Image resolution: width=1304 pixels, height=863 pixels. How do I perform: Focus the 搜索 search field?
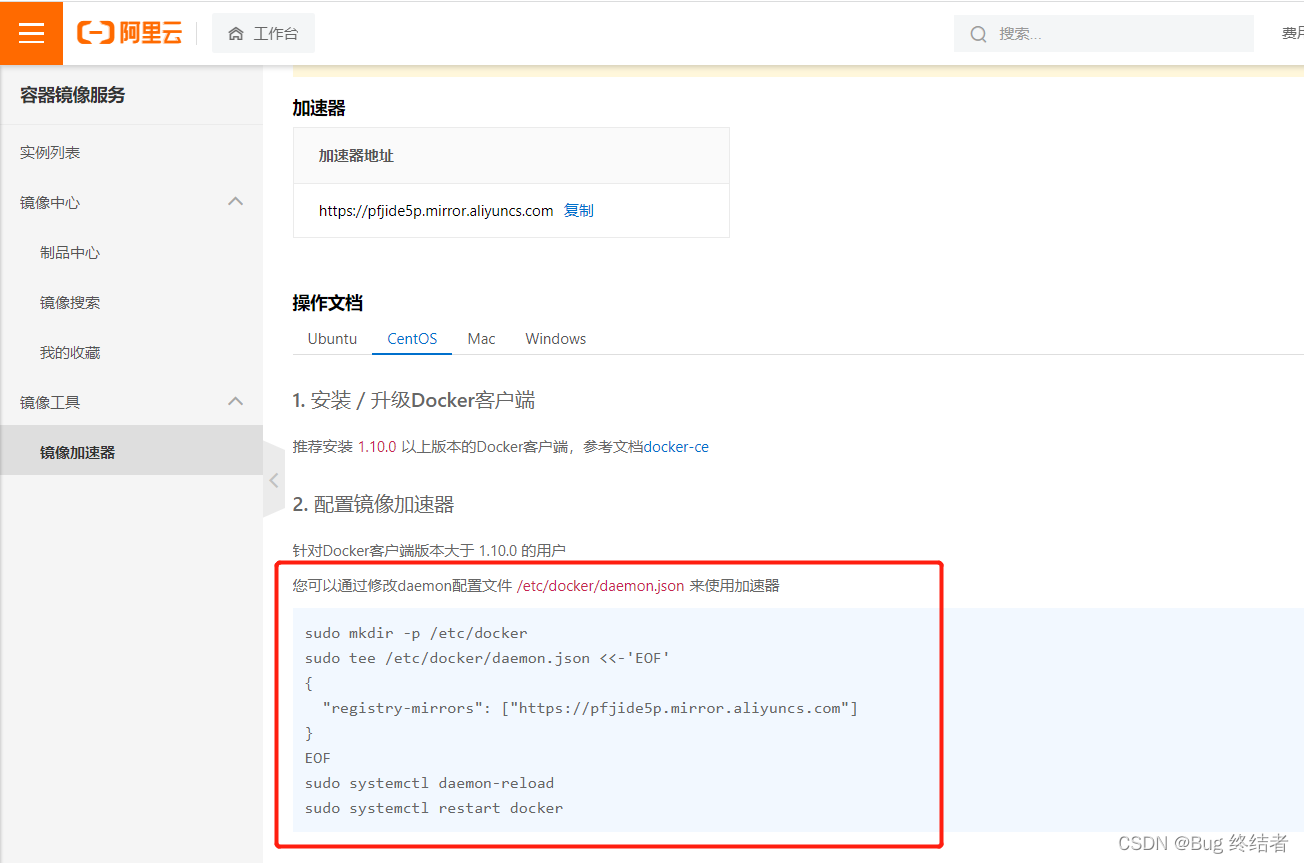[x=1103, y=34]
